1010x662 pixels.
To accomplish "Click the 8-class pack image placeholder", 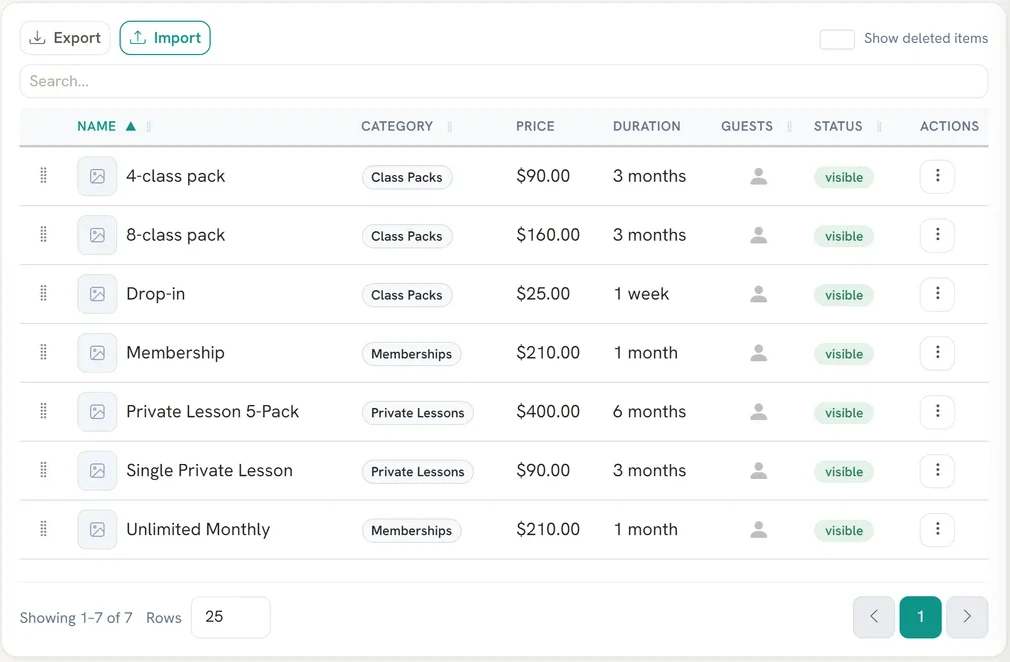I will (97, 235).
